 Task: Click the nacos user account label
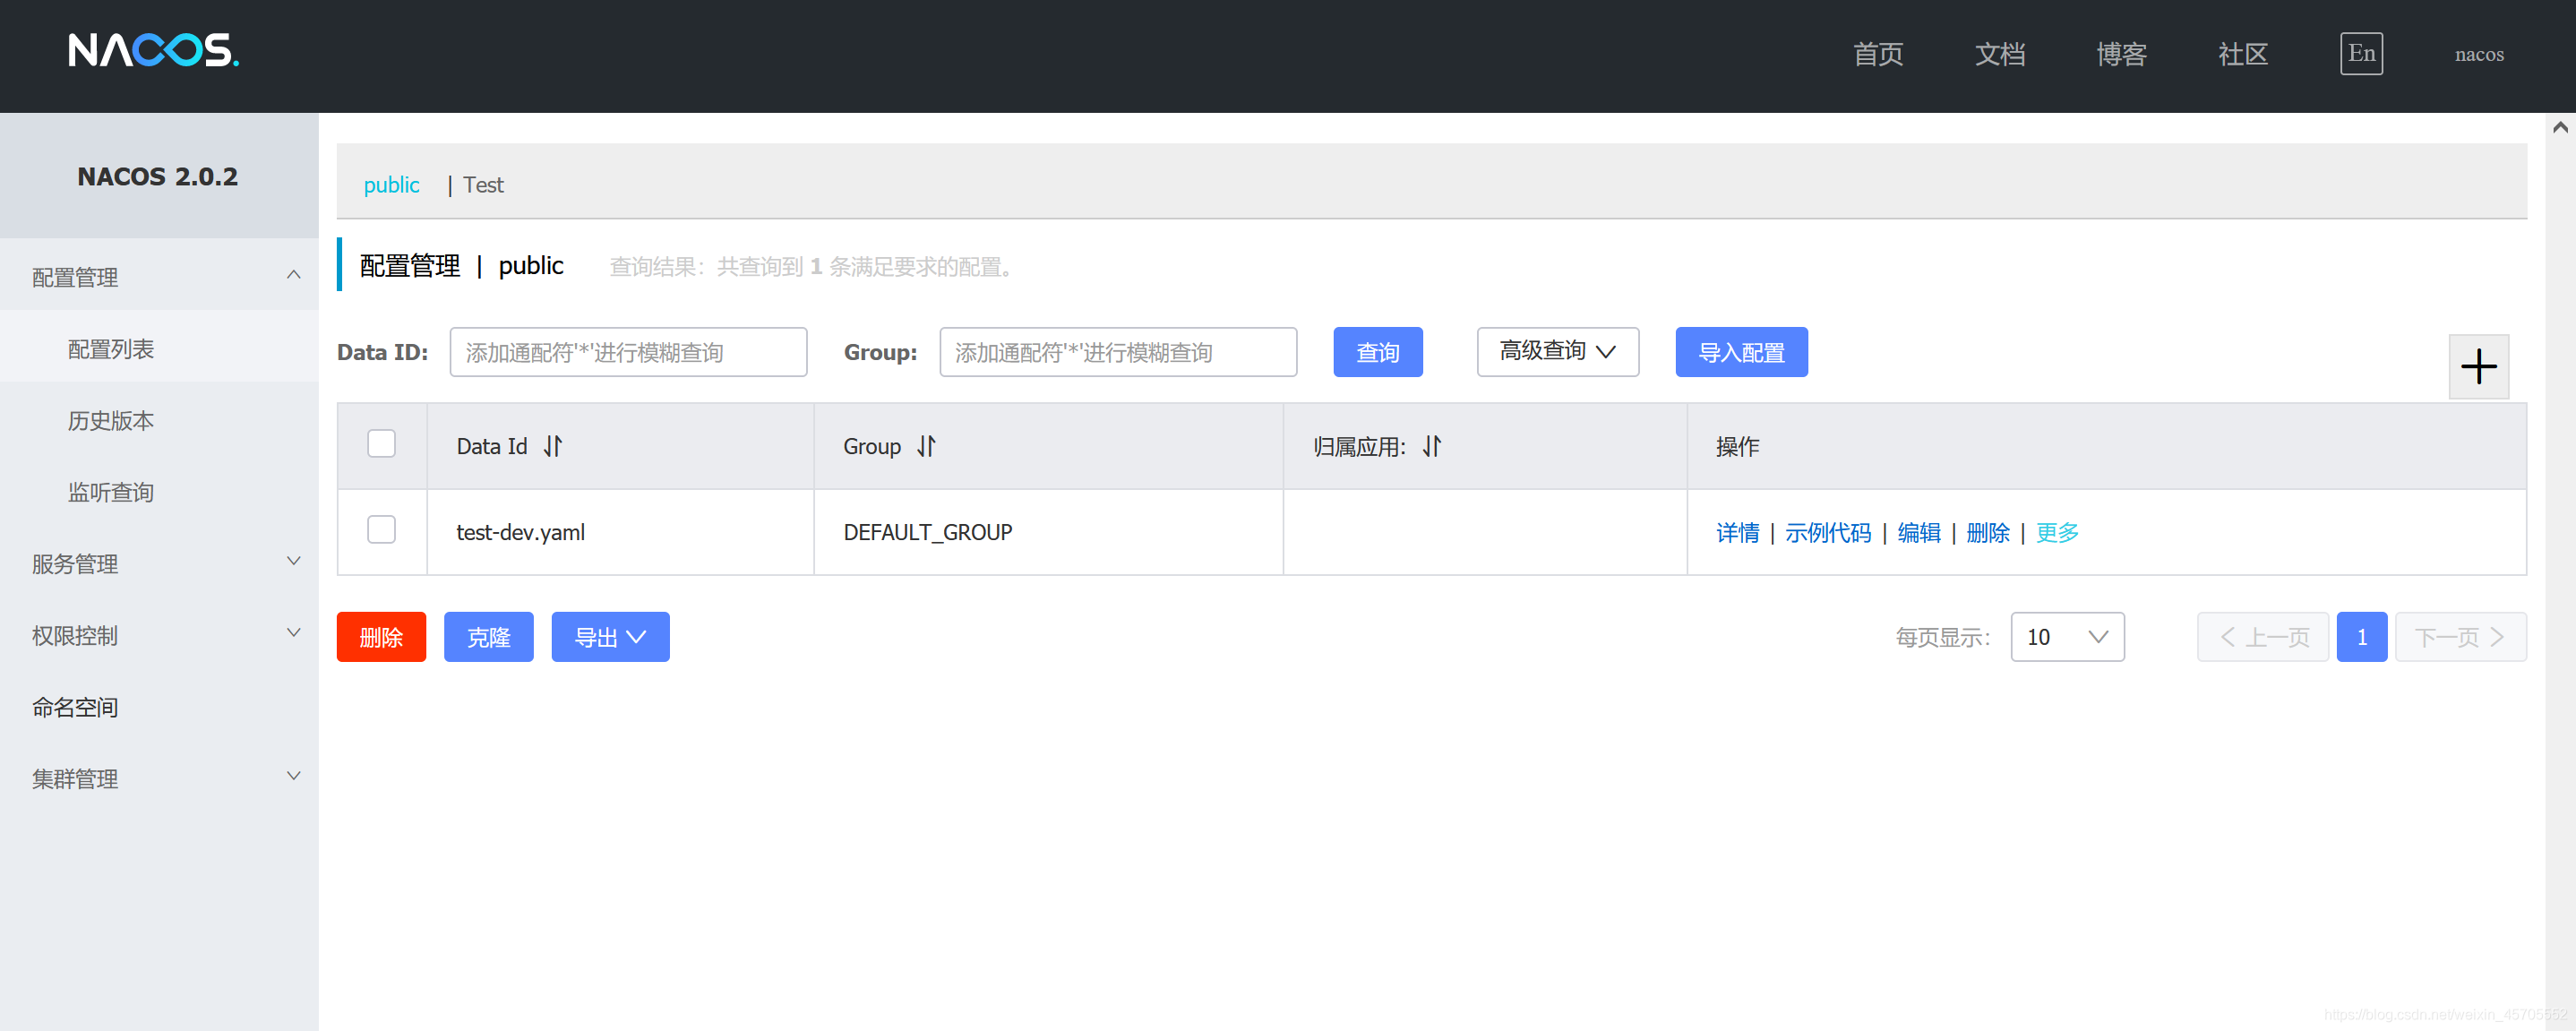(2478, 54)
